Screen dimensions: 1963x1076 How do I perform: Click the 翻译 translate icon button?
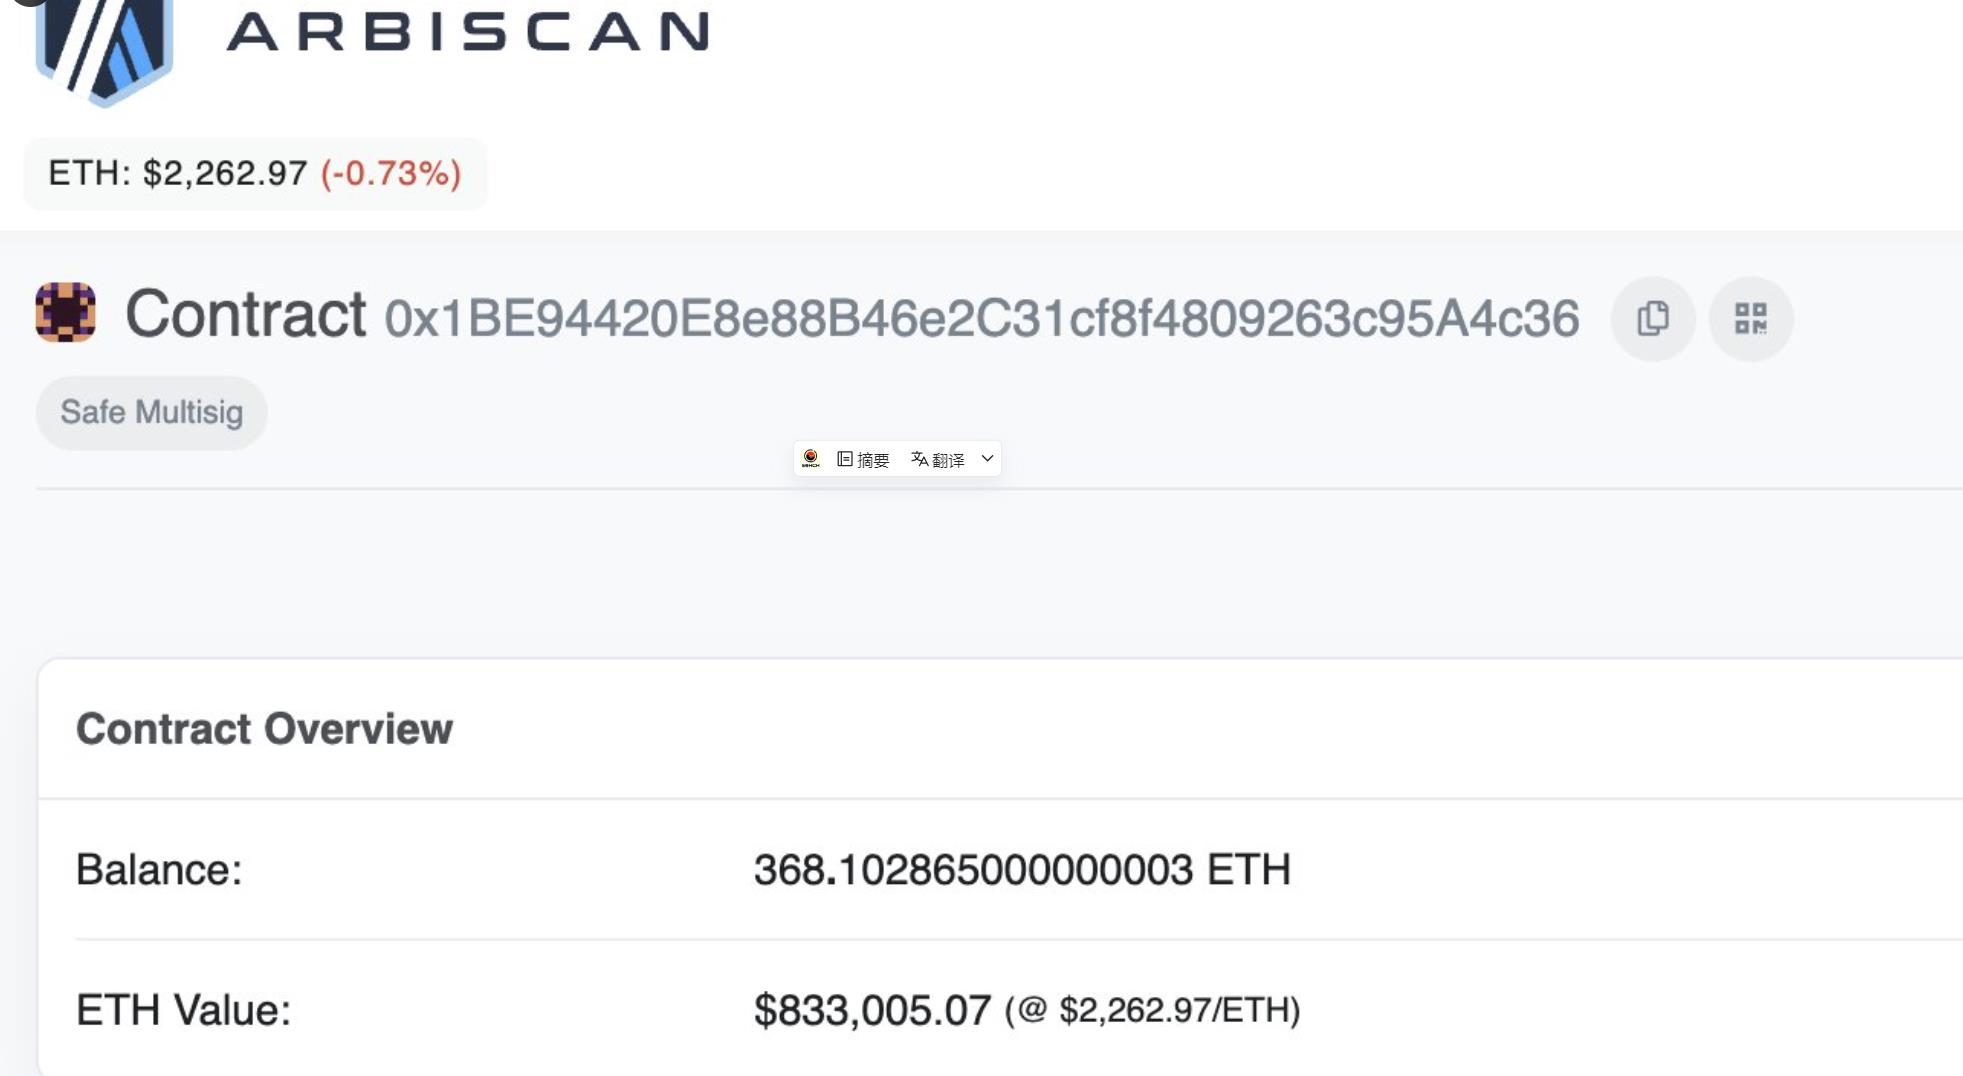[x=938, y=459]
